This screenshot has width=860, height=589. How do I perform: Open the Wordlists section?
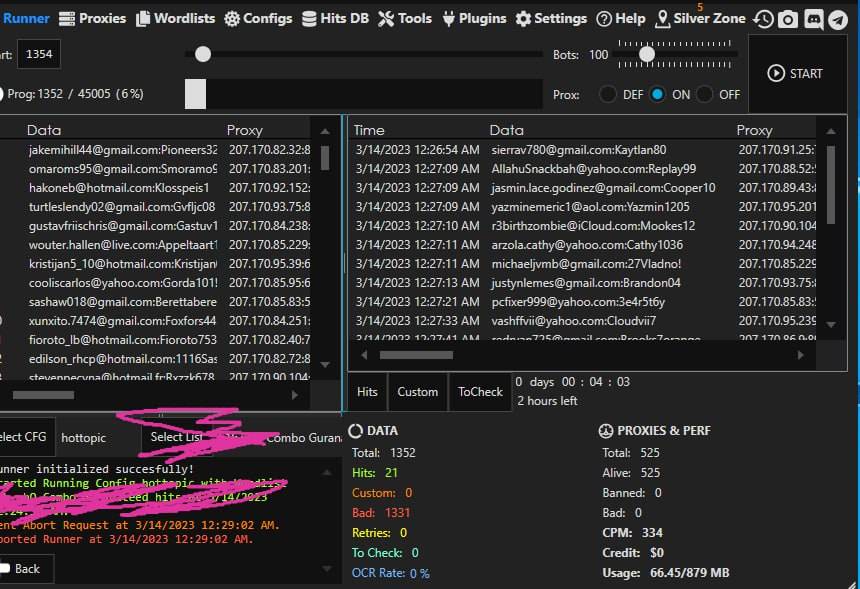click(x=176, y=19)
